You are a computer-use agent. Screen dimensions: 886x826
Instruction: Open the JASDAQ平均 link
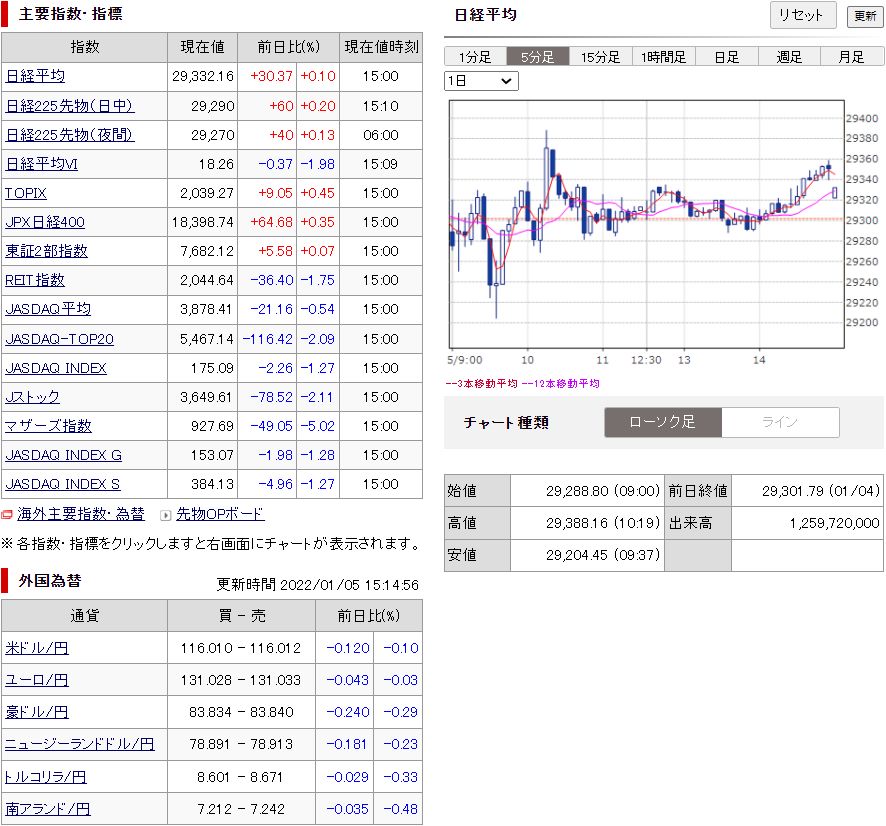(48, 309)
